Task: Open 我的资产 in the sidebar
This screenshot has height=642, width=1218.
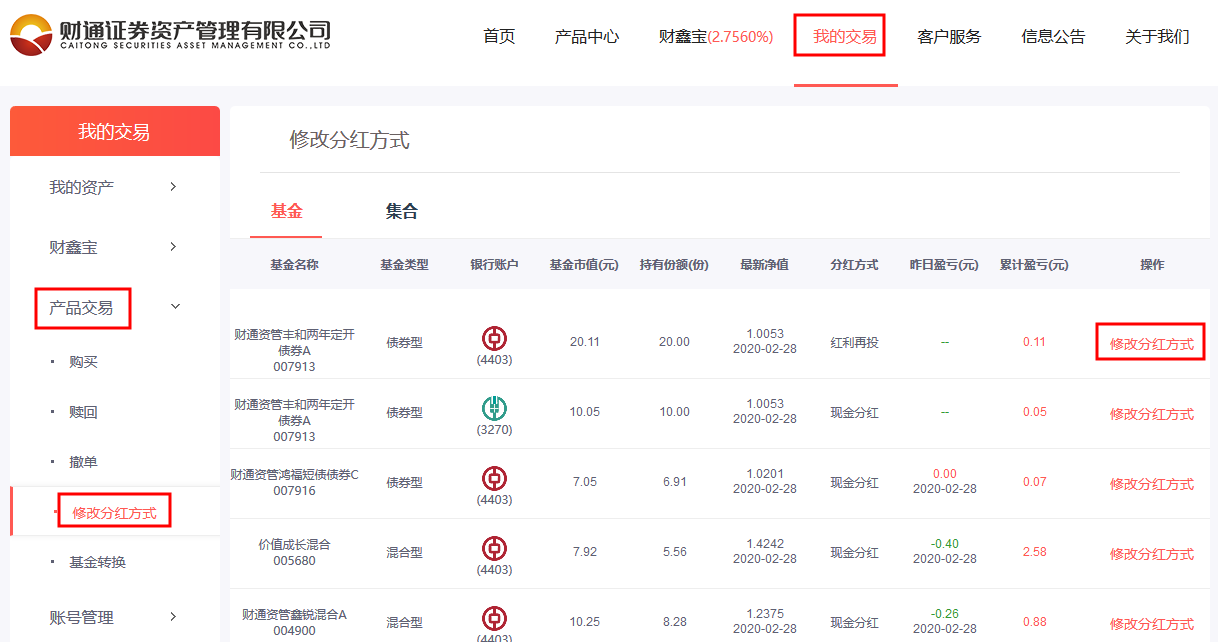Action: (82, 187)
